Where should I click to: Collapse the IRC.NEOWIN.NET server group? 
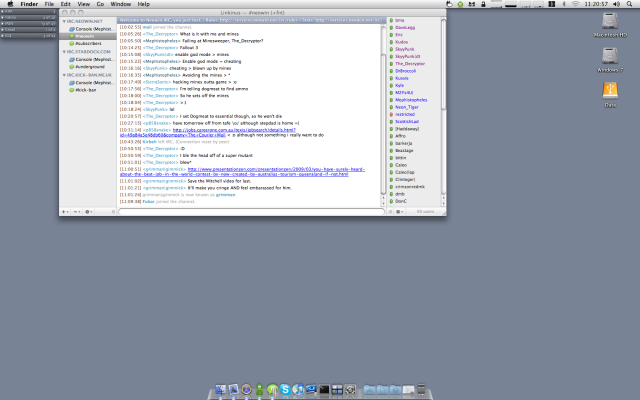coord(63,20)
